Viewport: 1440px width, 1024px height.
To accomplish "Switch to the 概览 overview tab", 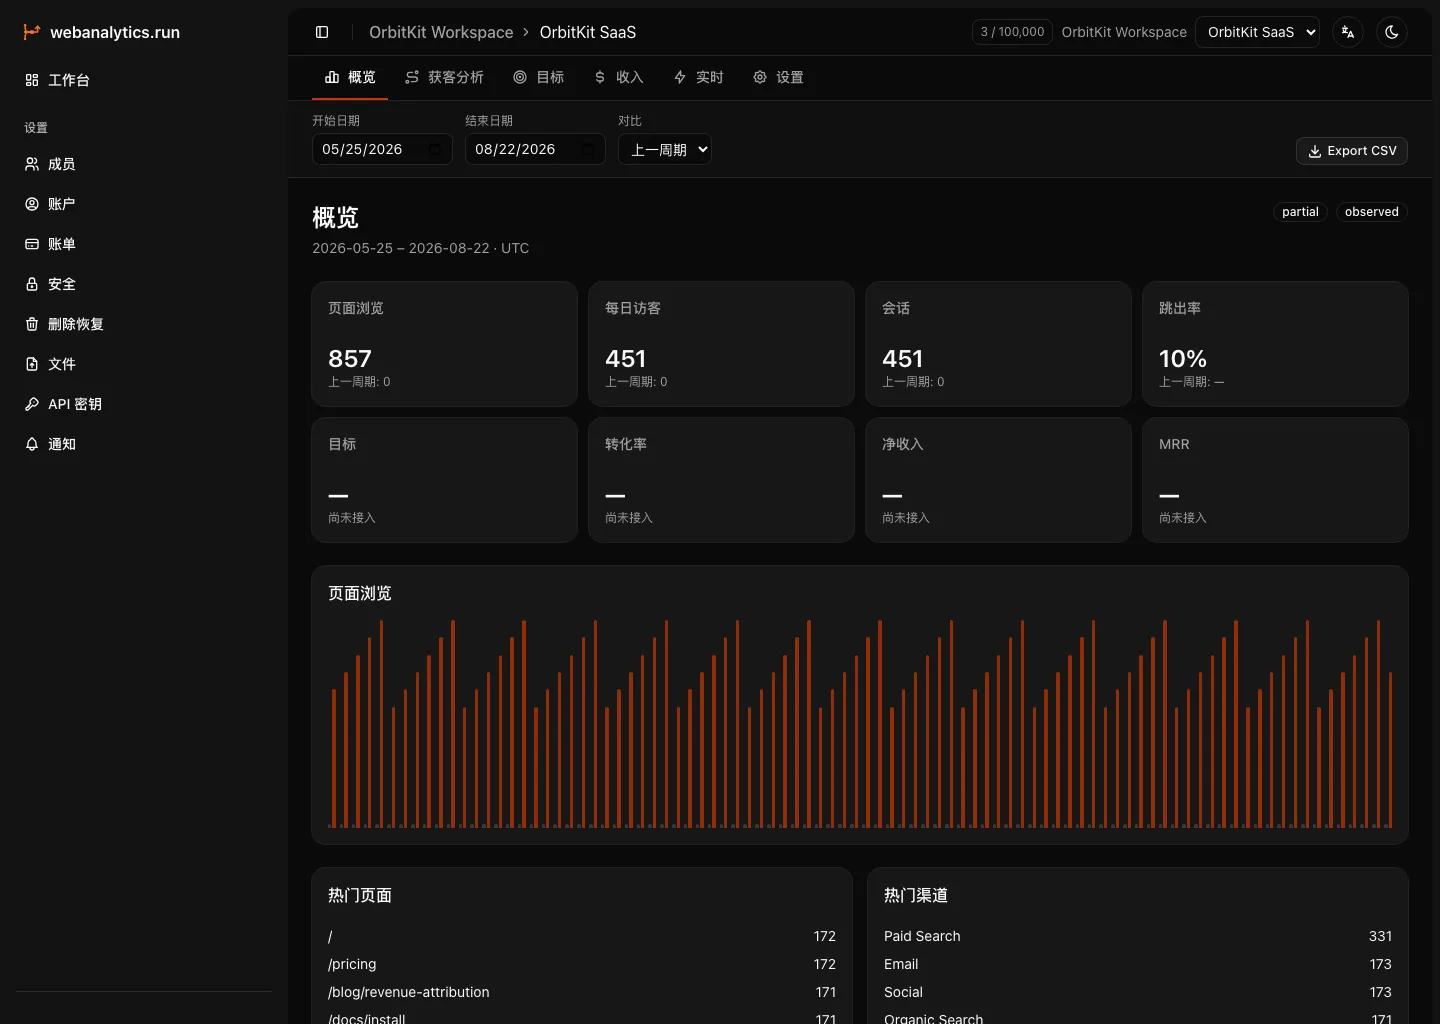I will point(350,77).
